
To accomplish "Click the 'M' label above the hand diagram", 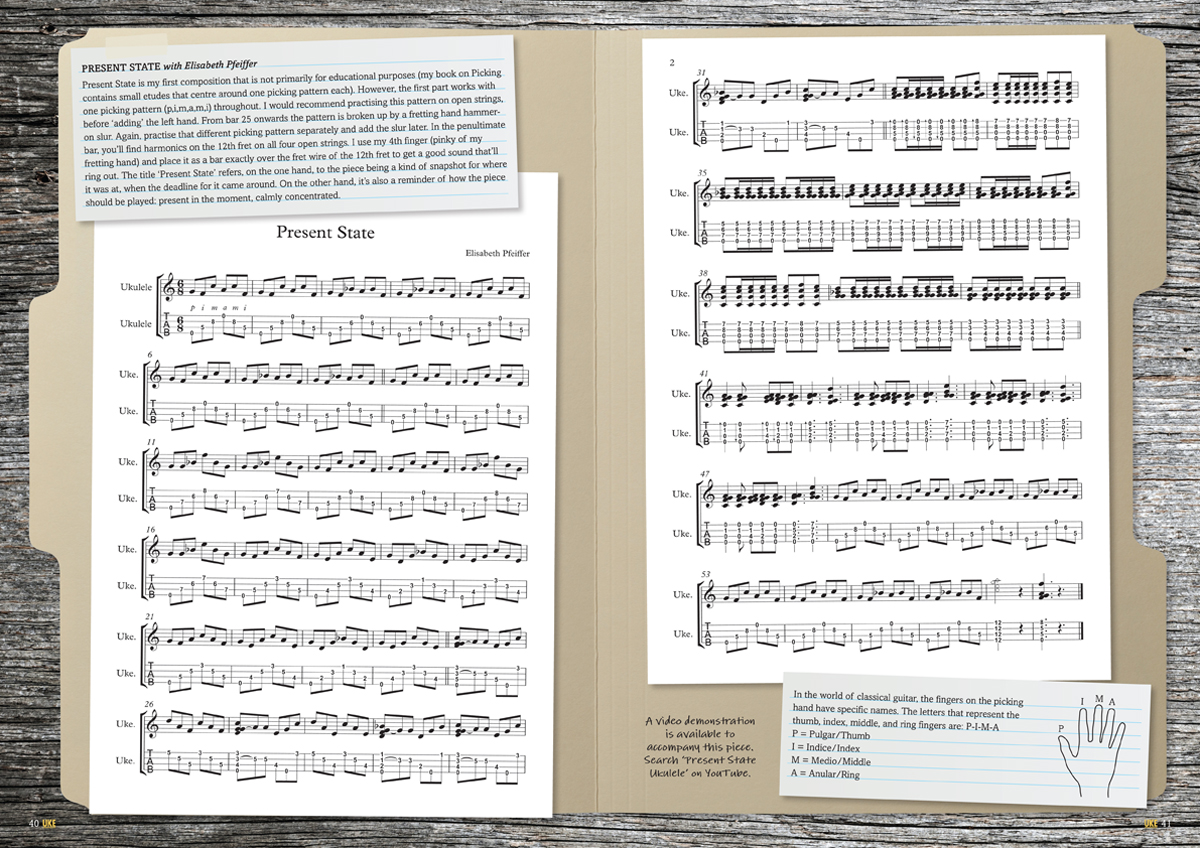I will coord(1099,697).
